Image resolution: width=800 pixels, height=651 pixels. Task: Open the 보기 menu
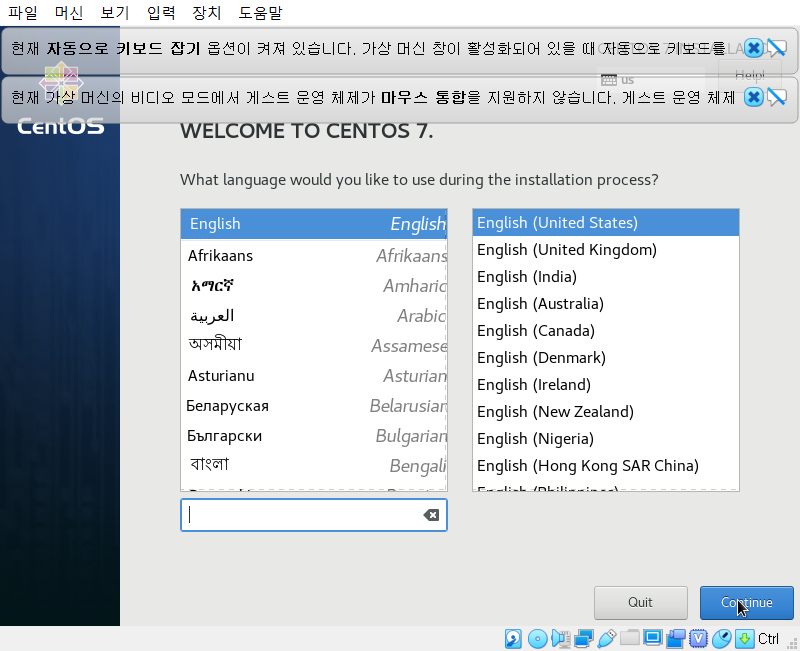click(x=114, y=12)
